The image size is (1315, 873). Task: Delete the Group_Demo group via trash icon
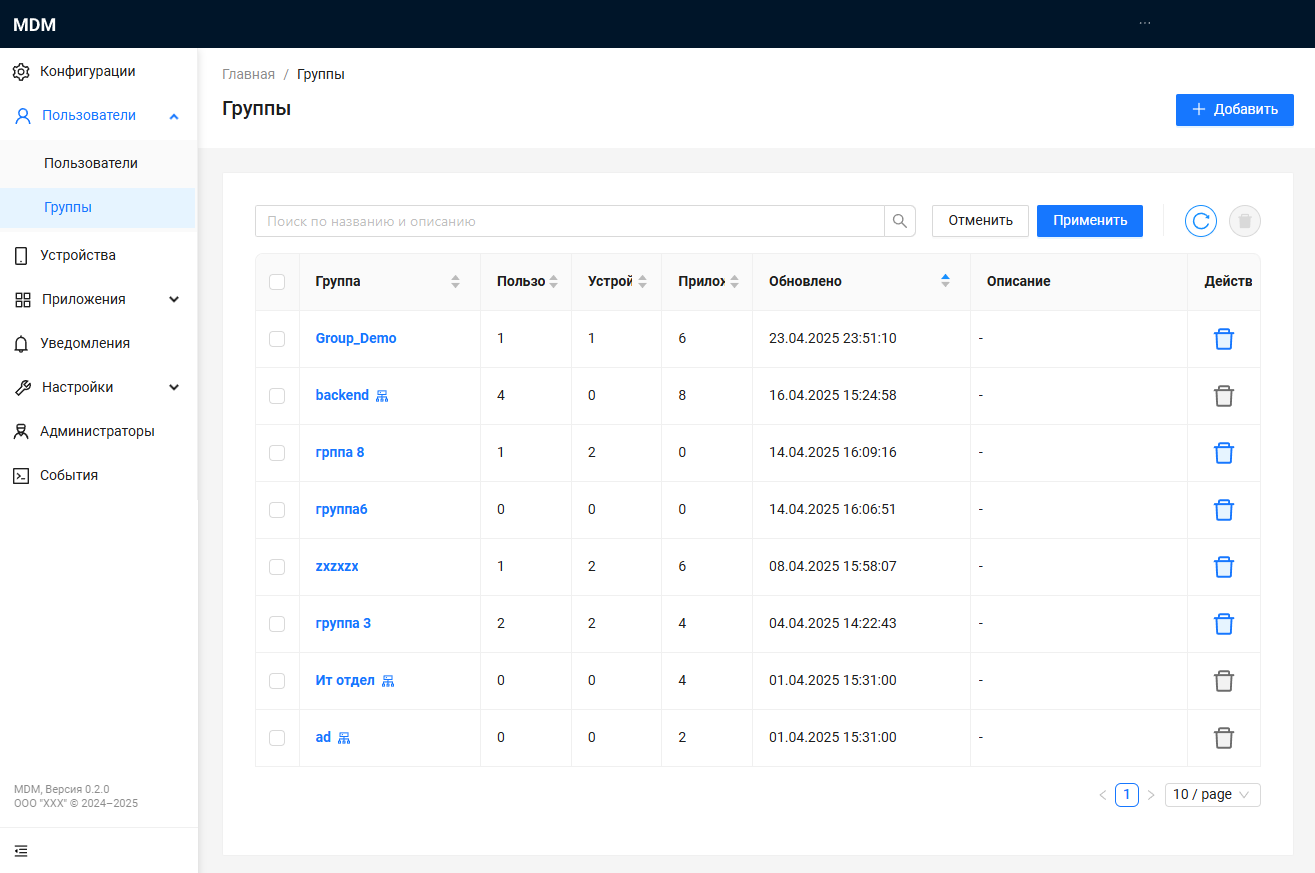click(1223, 339)
